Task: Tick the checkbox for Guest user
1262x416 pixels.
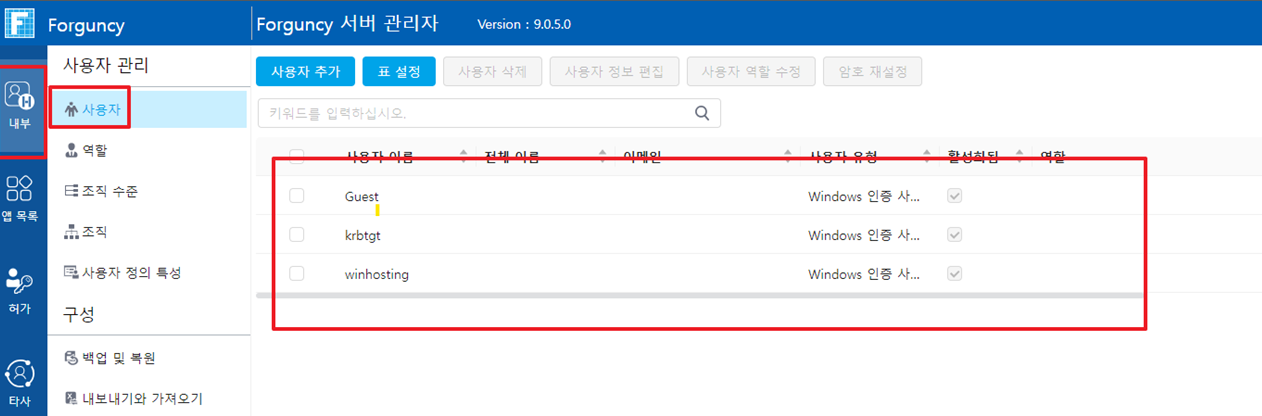Action: coord(296,196)
